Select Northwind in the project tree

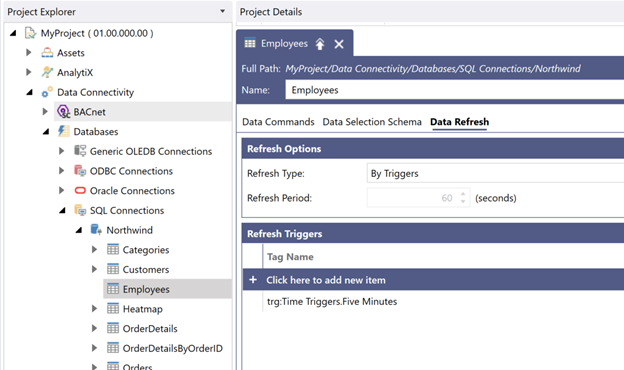tap(129, 230)
